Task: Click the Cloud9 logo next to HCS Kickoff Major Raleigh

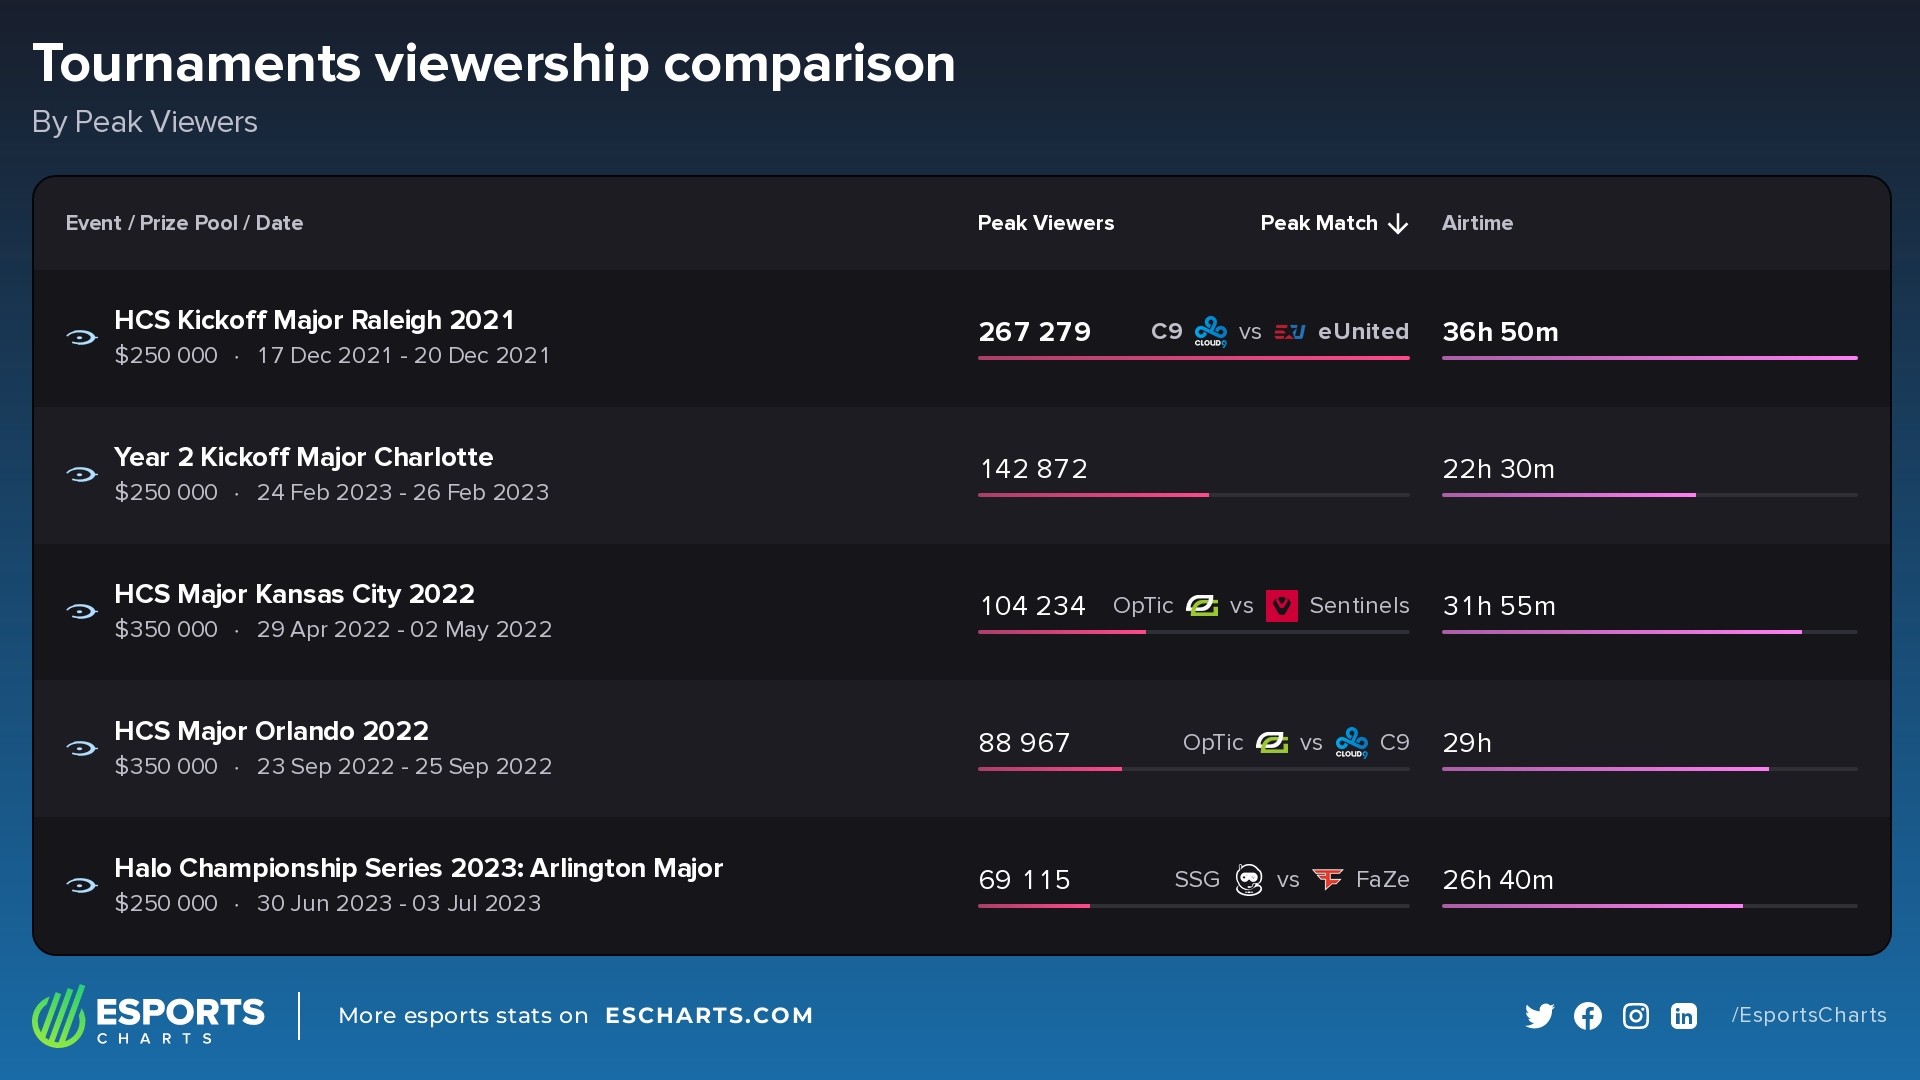Action: 1209,331
